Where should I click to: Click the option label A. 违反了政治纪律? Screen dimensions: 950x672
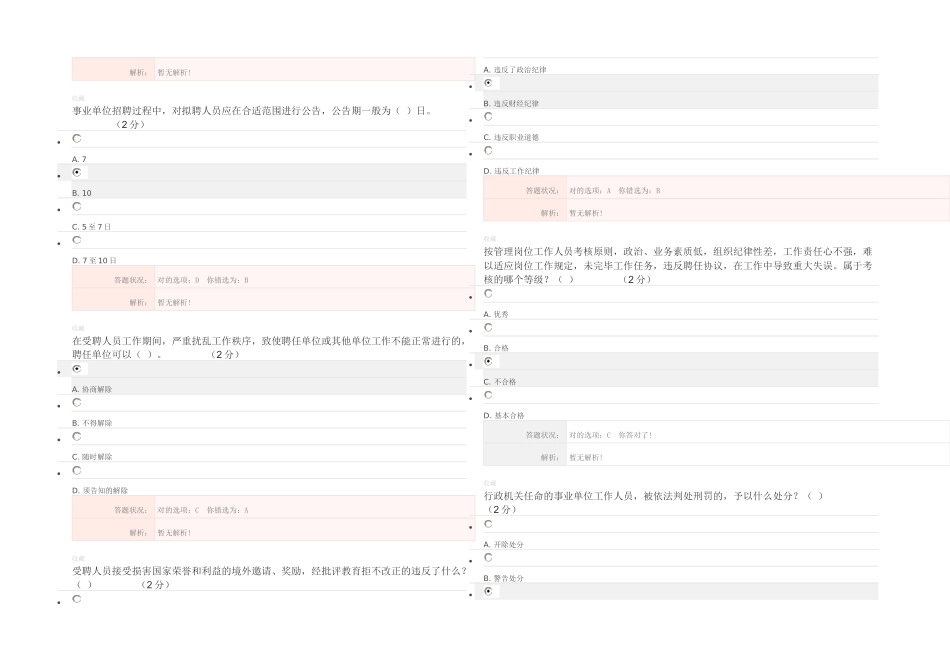[x=515, y=70]
